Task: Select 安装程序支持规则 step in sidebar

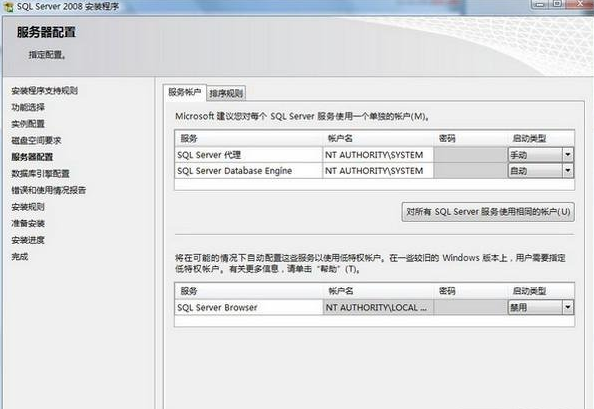Action: click(x=45, y=91)
